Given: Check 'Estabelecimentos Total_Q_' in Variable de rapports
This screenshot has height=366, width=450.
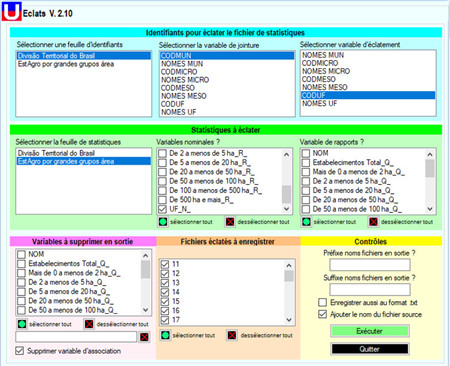Looking at the screenshot, I should pos(306,163).
